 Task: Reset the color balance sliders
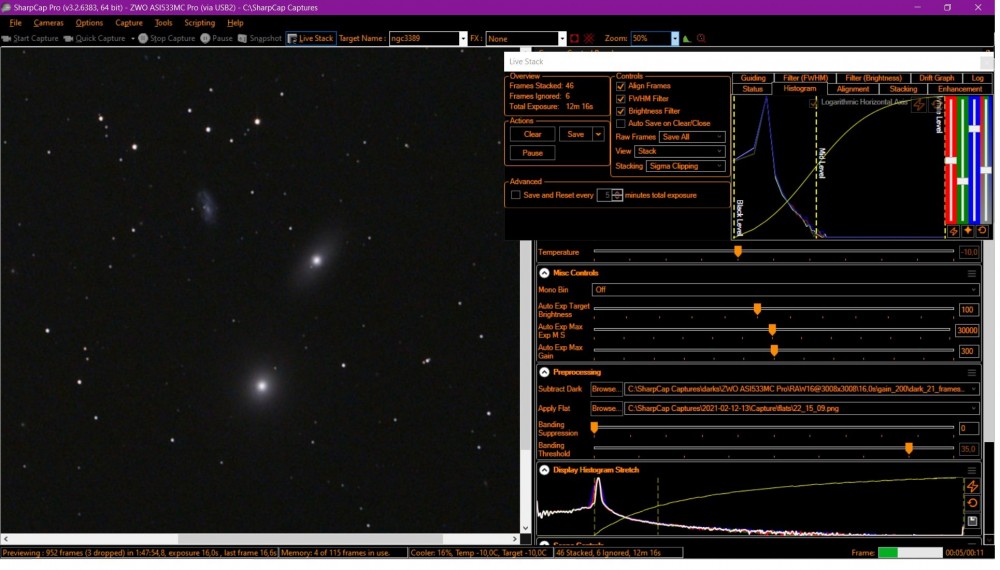point(982,231)
